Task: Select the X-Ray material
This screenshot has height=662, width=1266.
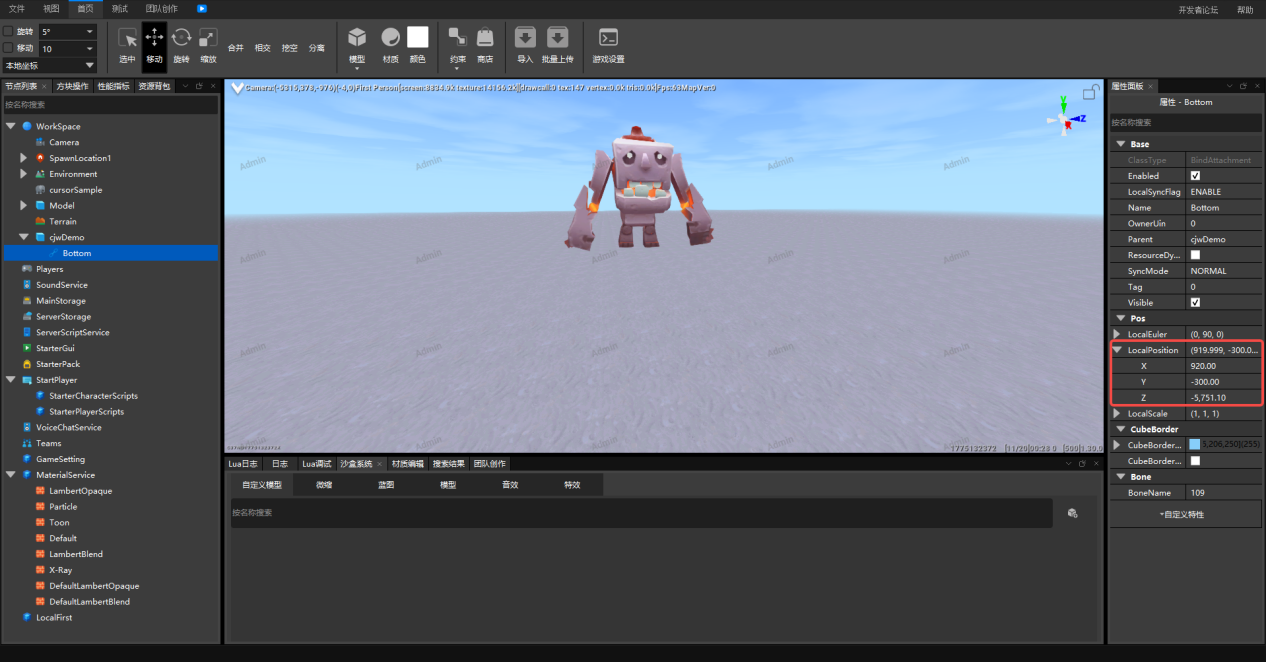Action: [x=60, y=570]
